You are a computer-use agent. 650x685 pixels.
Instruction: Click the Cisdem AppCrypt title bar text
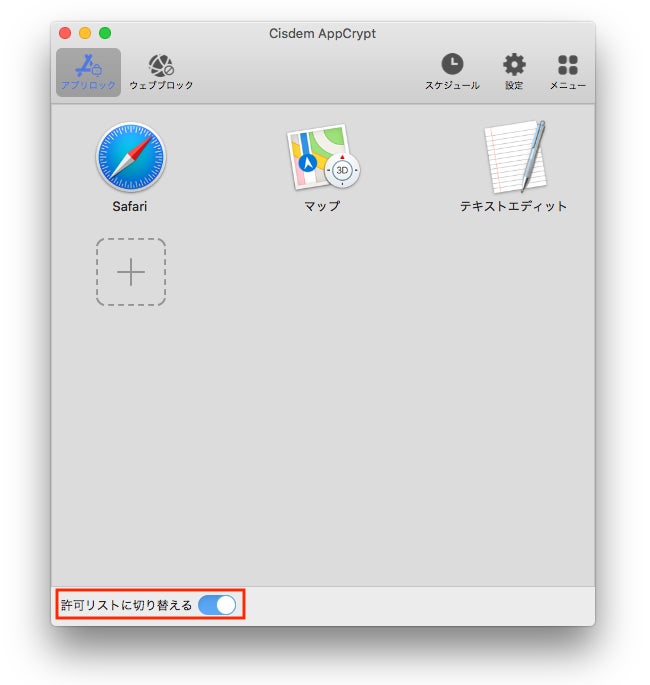tap(322, 34)
